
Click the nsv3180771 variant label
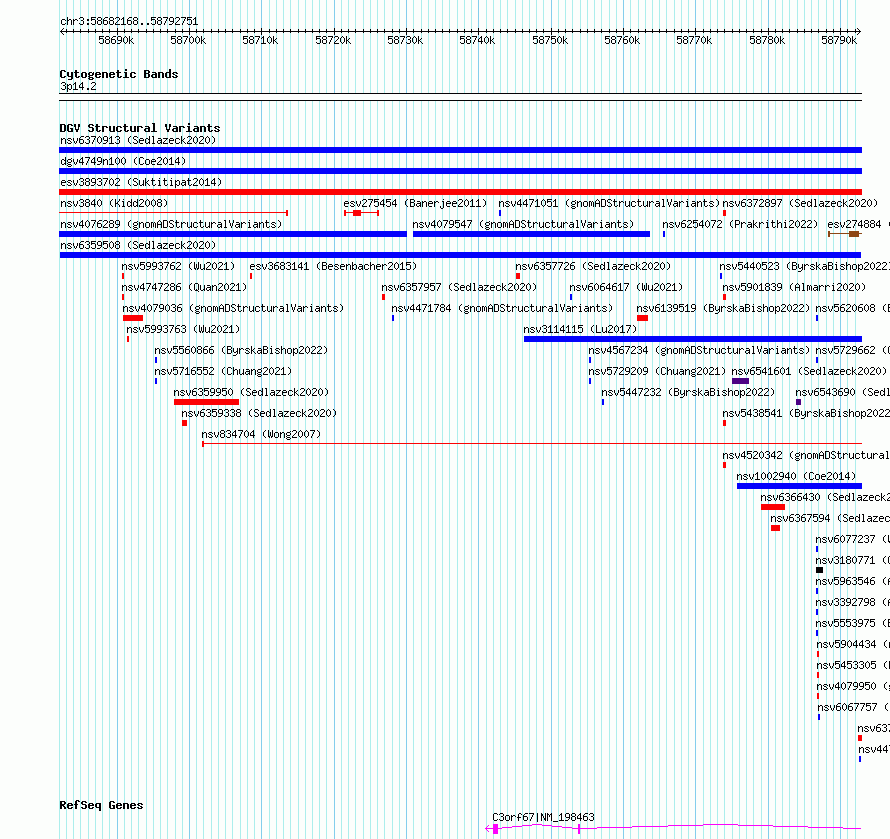tap(853, 560)
